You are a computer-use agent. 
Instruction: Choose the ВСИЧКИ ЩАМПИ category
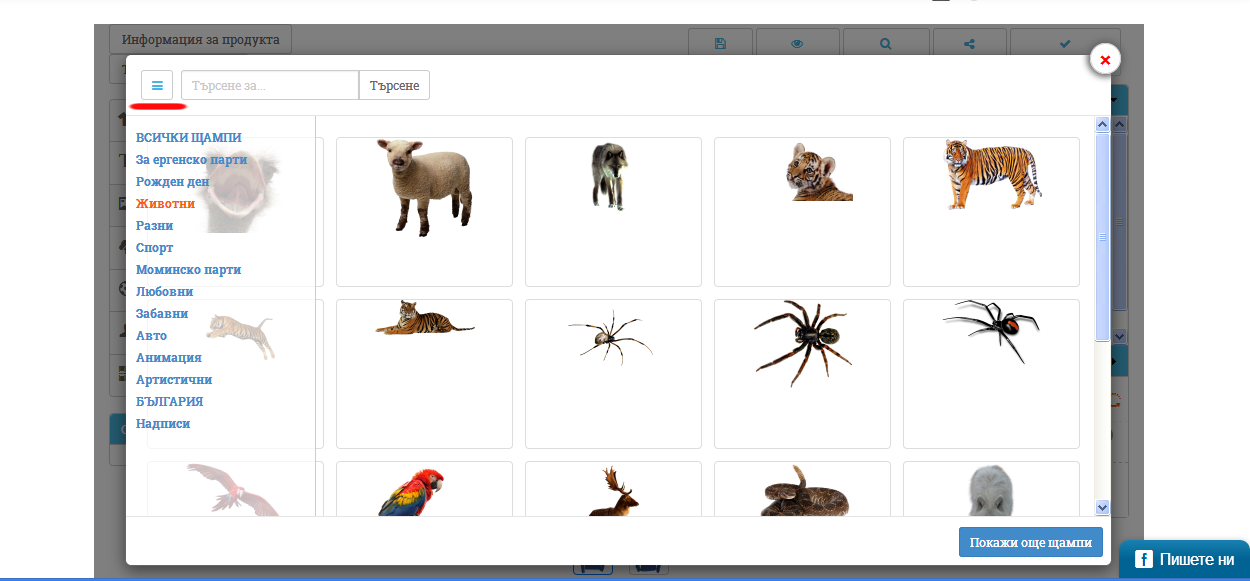[x=188, y=138]
